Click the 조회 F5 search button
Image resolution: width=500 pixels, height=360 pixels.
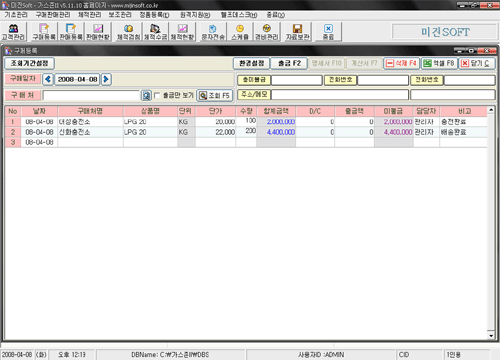coord(214,96)
